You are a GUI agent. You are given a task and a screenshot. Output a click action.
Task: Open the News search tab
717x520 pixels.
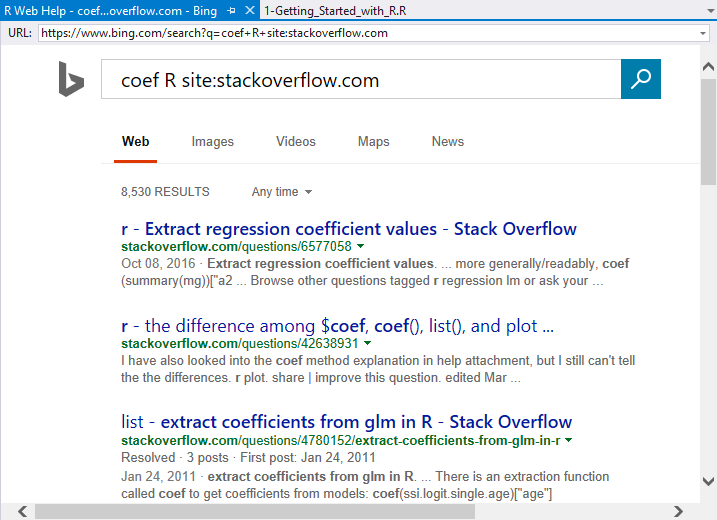point(448,141)
